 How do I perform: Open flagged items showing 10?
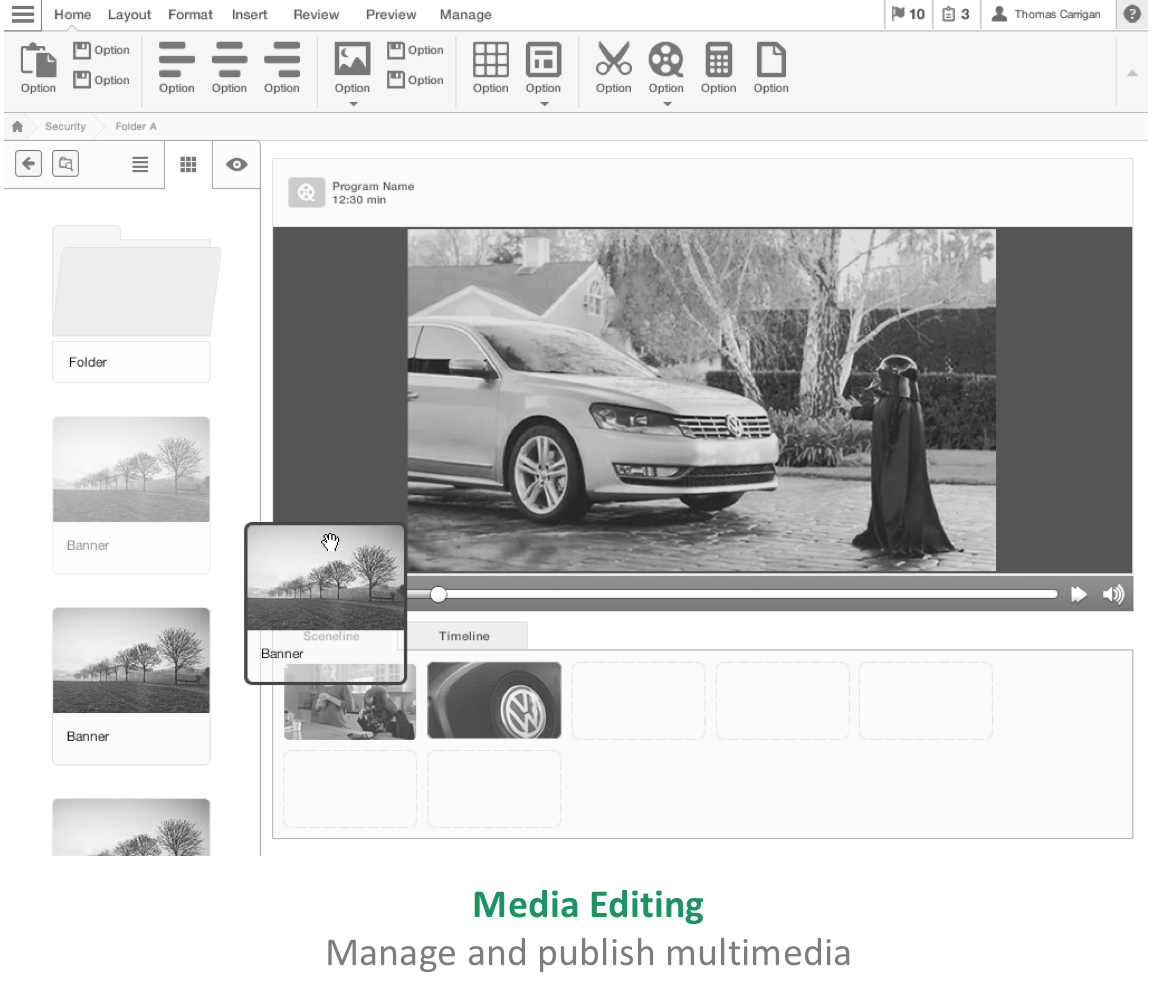[x=908, y=14]
